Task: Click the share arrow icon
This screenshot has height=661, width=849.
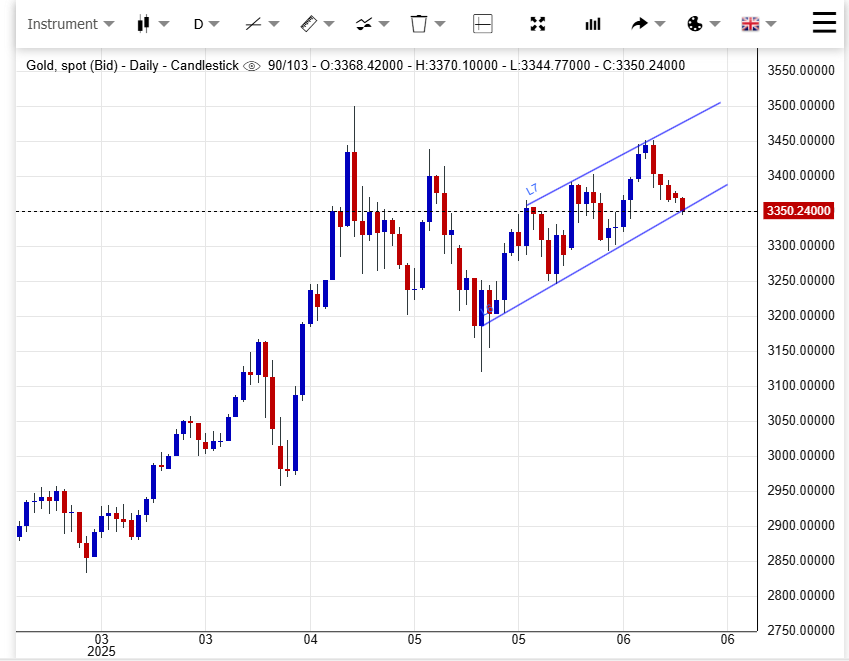Action: click(639, 24)
